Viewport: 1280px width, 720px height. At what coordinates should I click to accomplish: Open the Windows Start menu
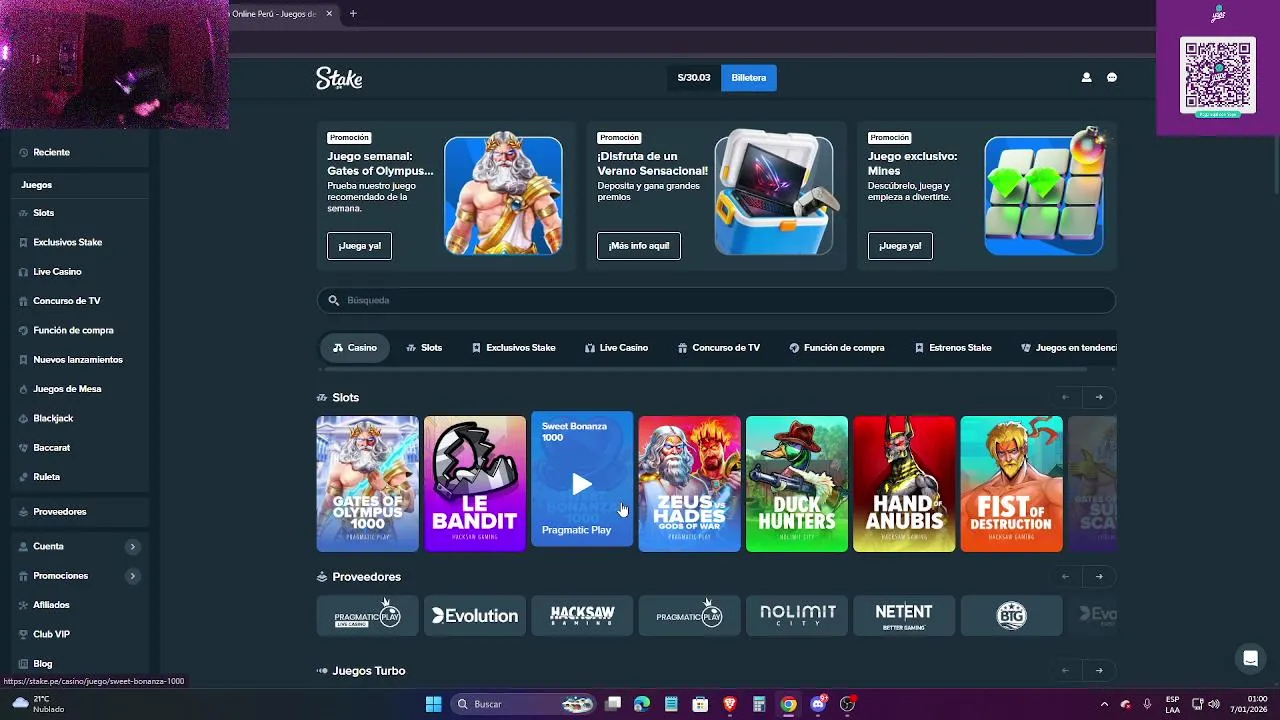click(x=433, y=704)
